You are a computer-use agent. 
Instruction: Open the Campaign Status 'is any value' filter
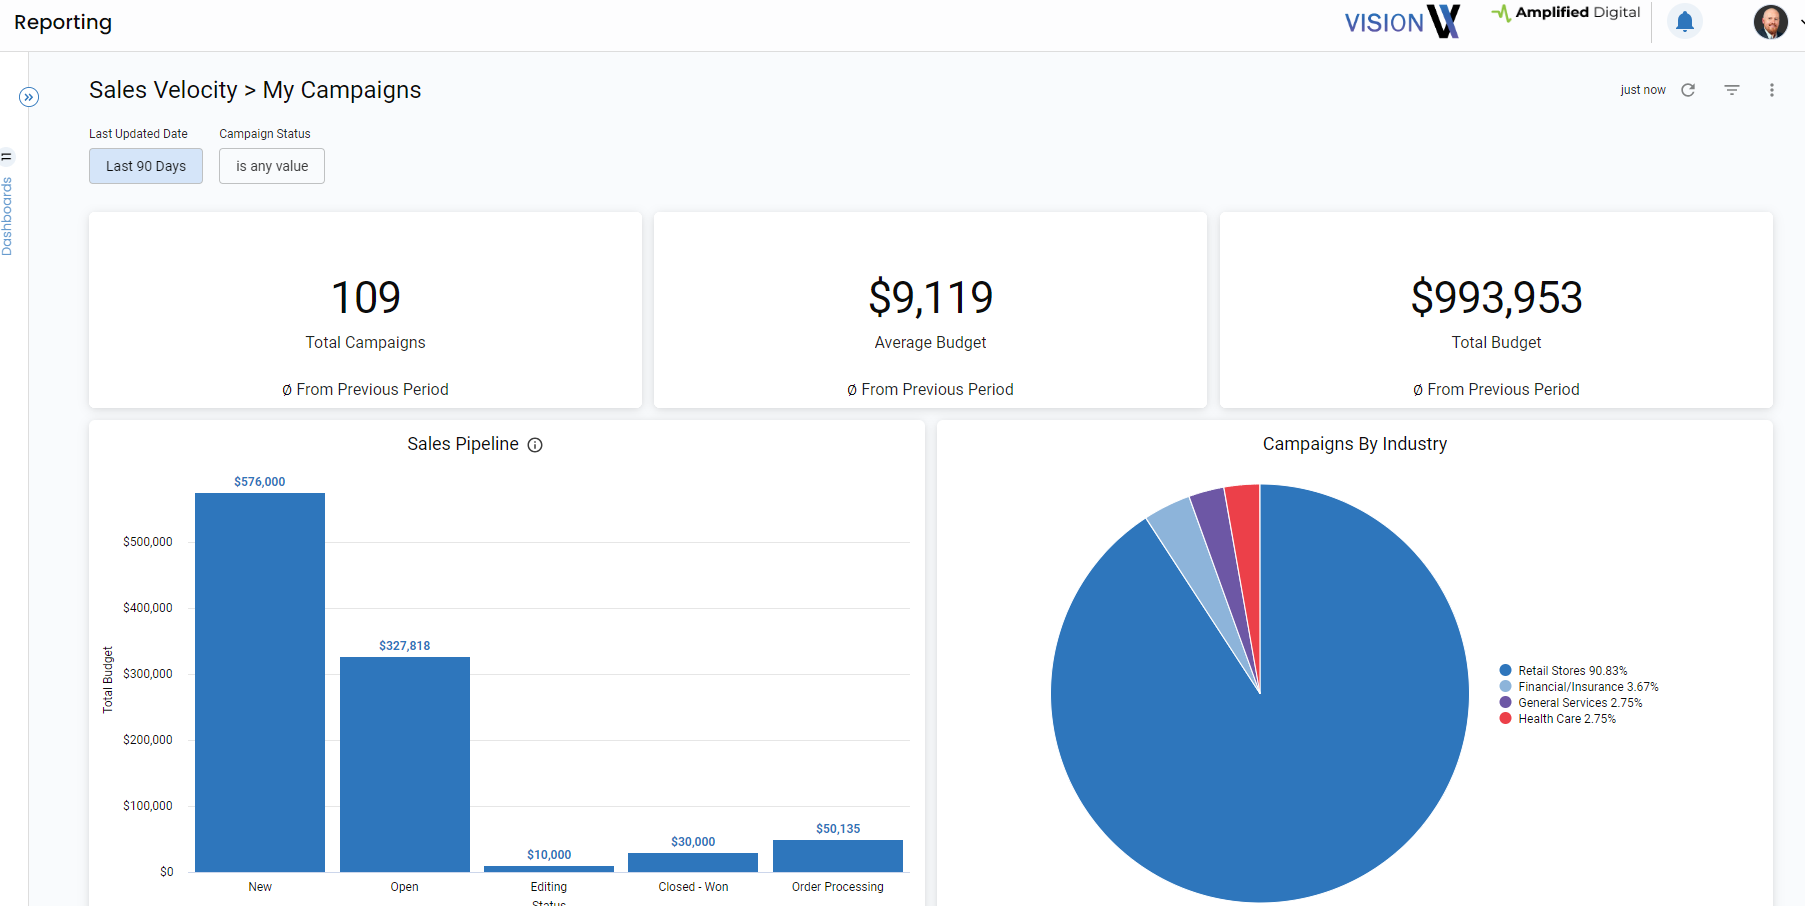[272, 166]
